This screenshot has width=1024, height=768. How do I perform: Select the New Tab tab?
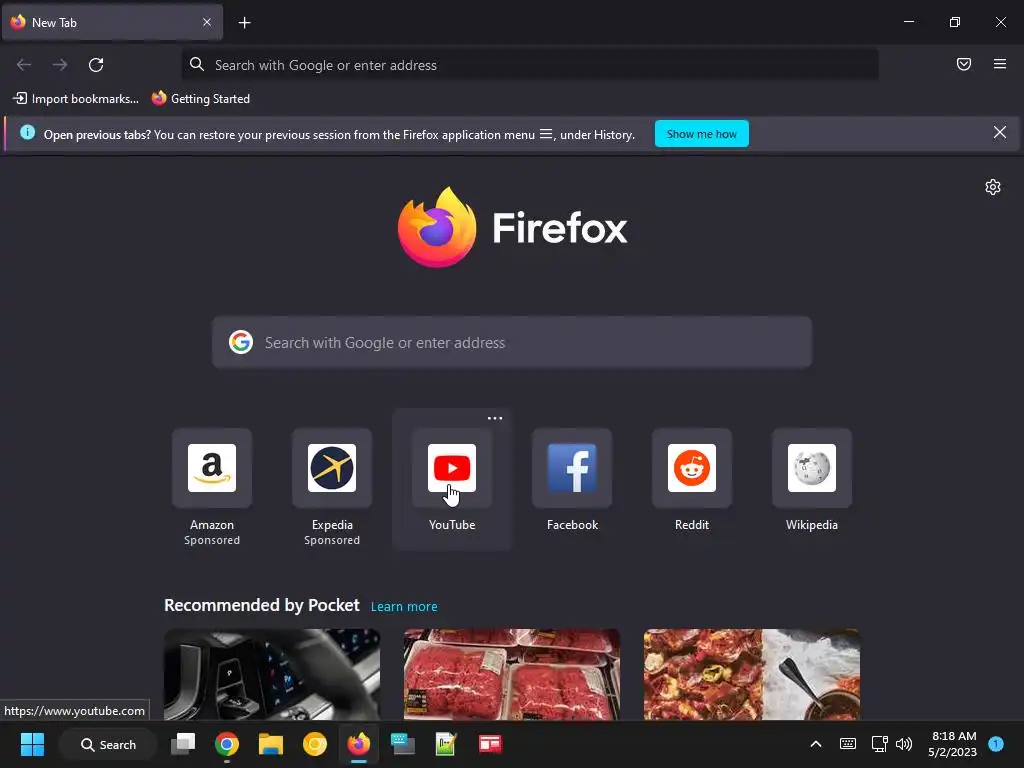[112, 22]
